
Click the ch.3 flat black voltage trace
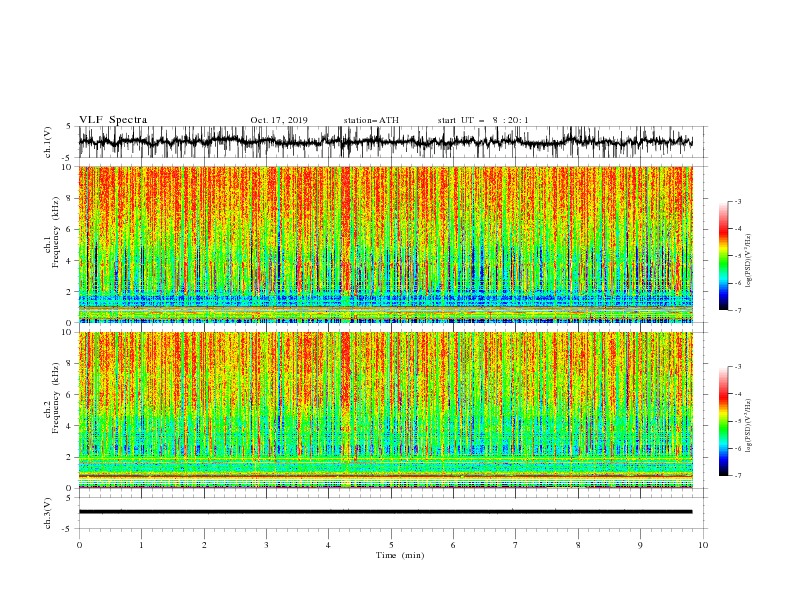click(385, 512)
